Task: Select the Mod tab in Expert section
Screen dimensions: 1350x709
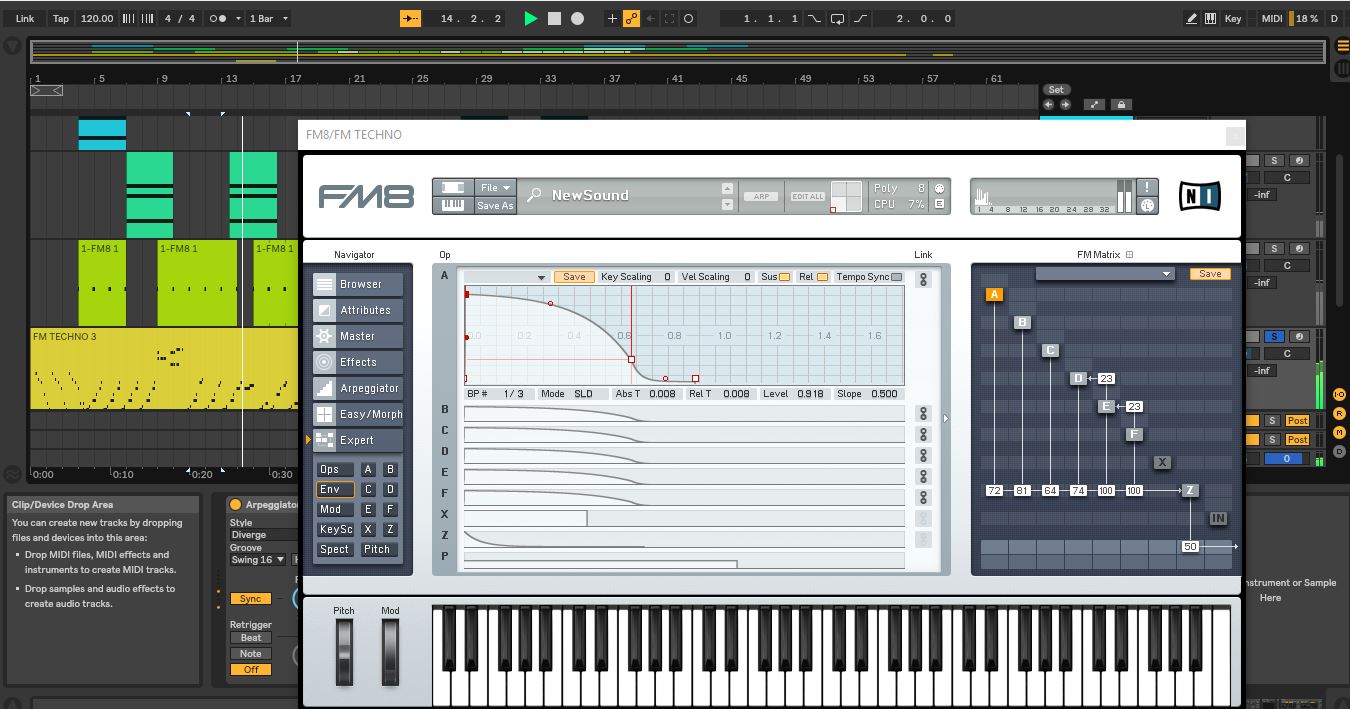Action: (x=334, y=509)
